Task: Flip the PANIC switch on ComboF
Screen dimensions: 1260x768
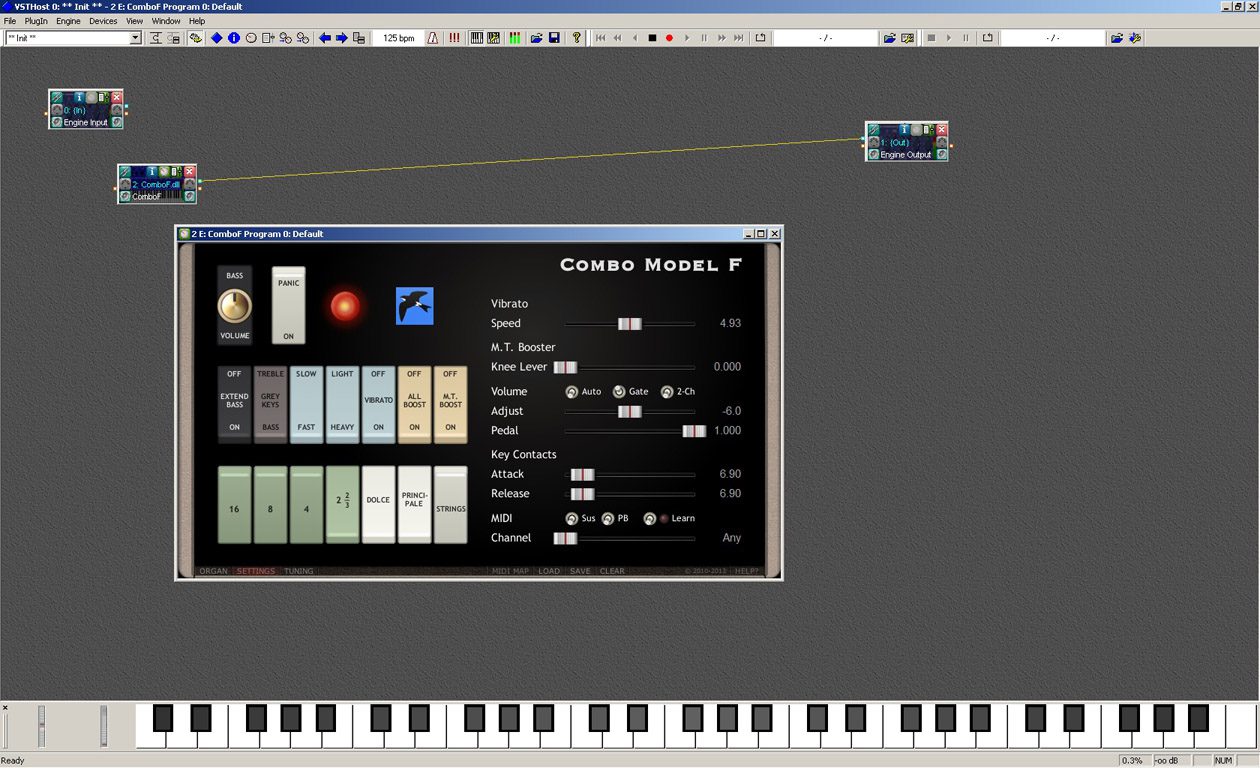Action: [288, 305]
